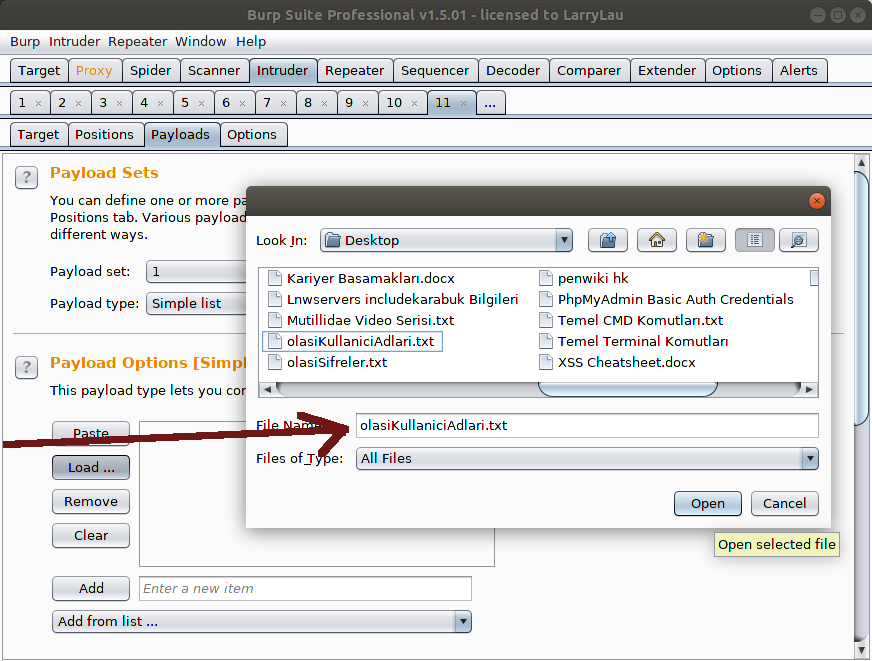Open the Intruder Target sub-tab
This screenshot has height=661, width=872.
(38, 135)
